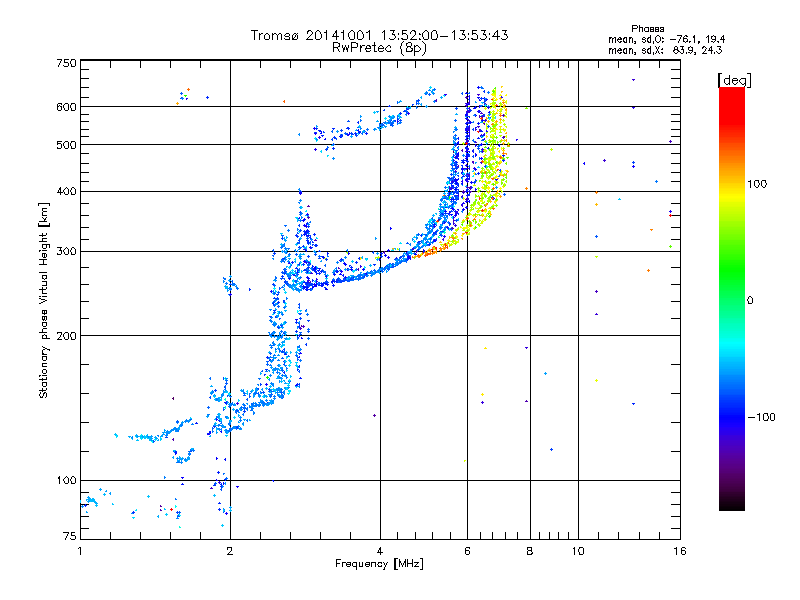Click the 'RwPretec (8p)' subtitle
The image size is (800, 600).
click(x=379, y=48)
